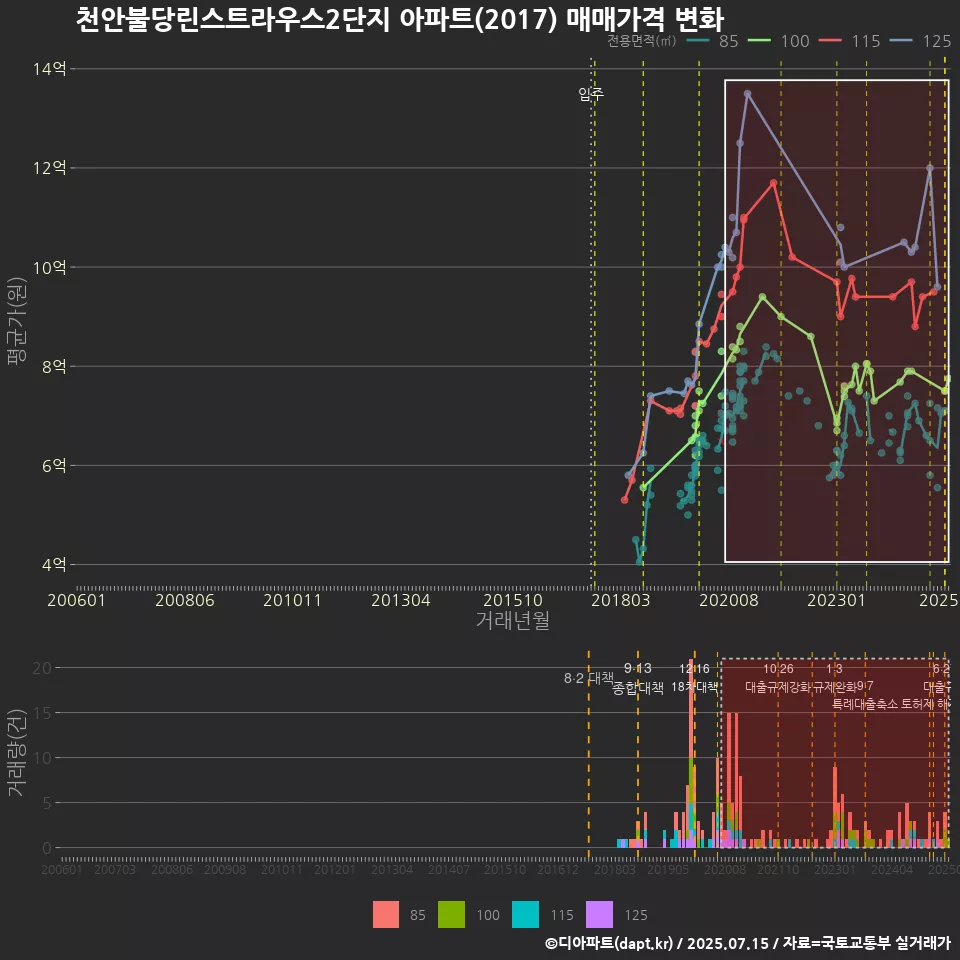The height and width of the screenshot is (960, 960).
Task: Click the 입주 marker label
Action: click(x=591, y=94)
